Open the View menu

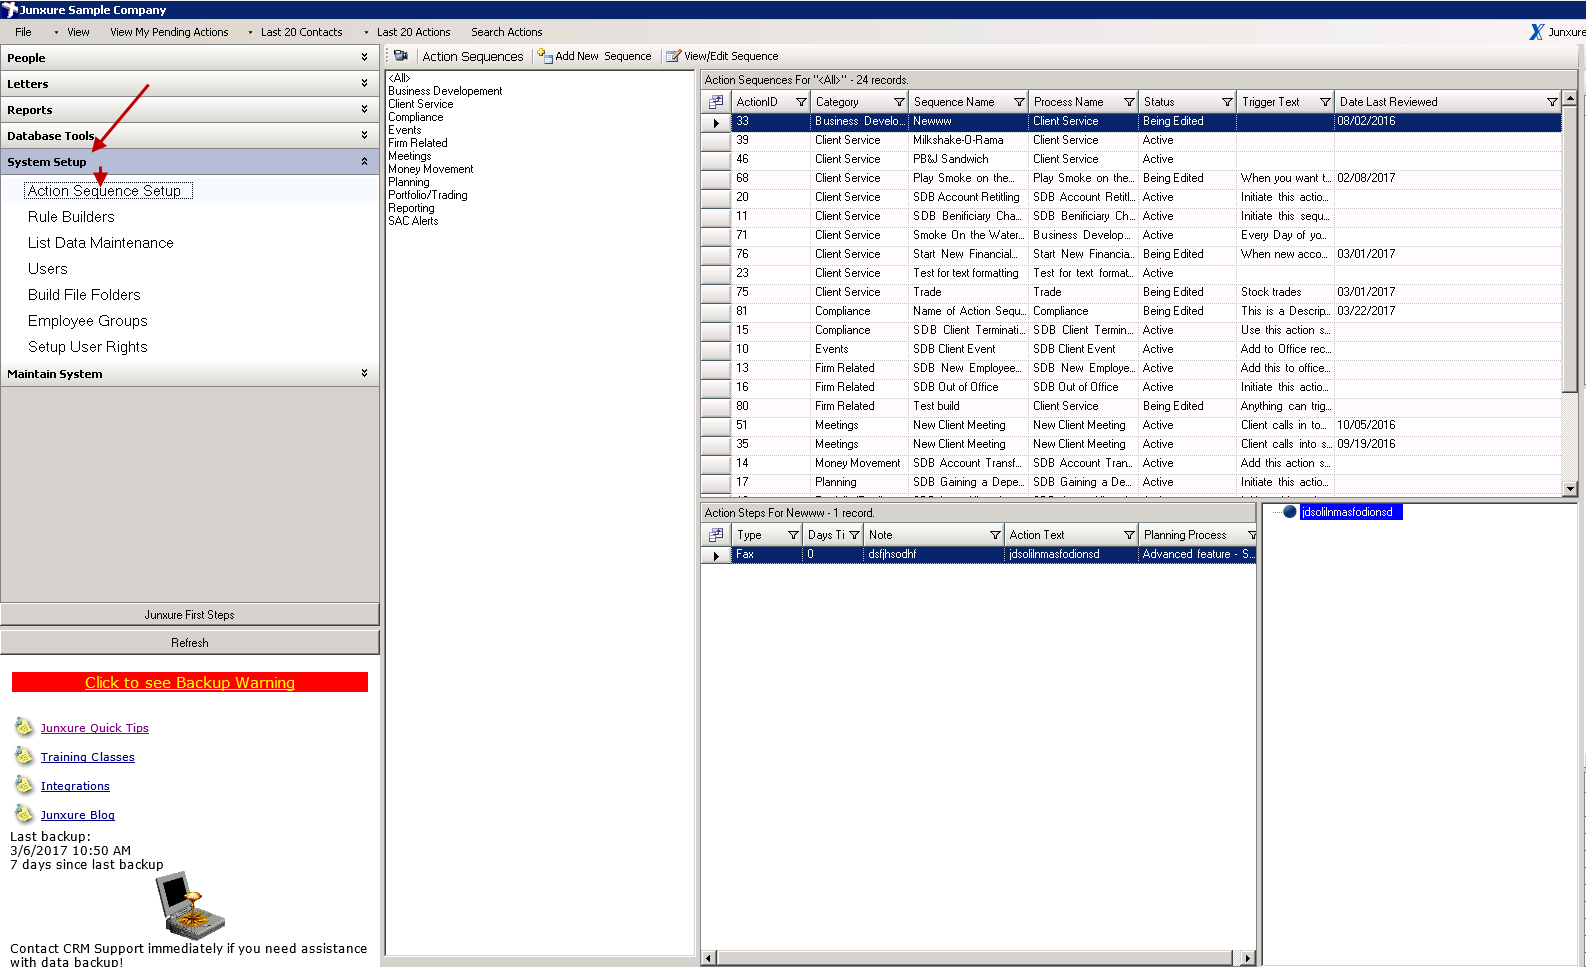(78, 32)
